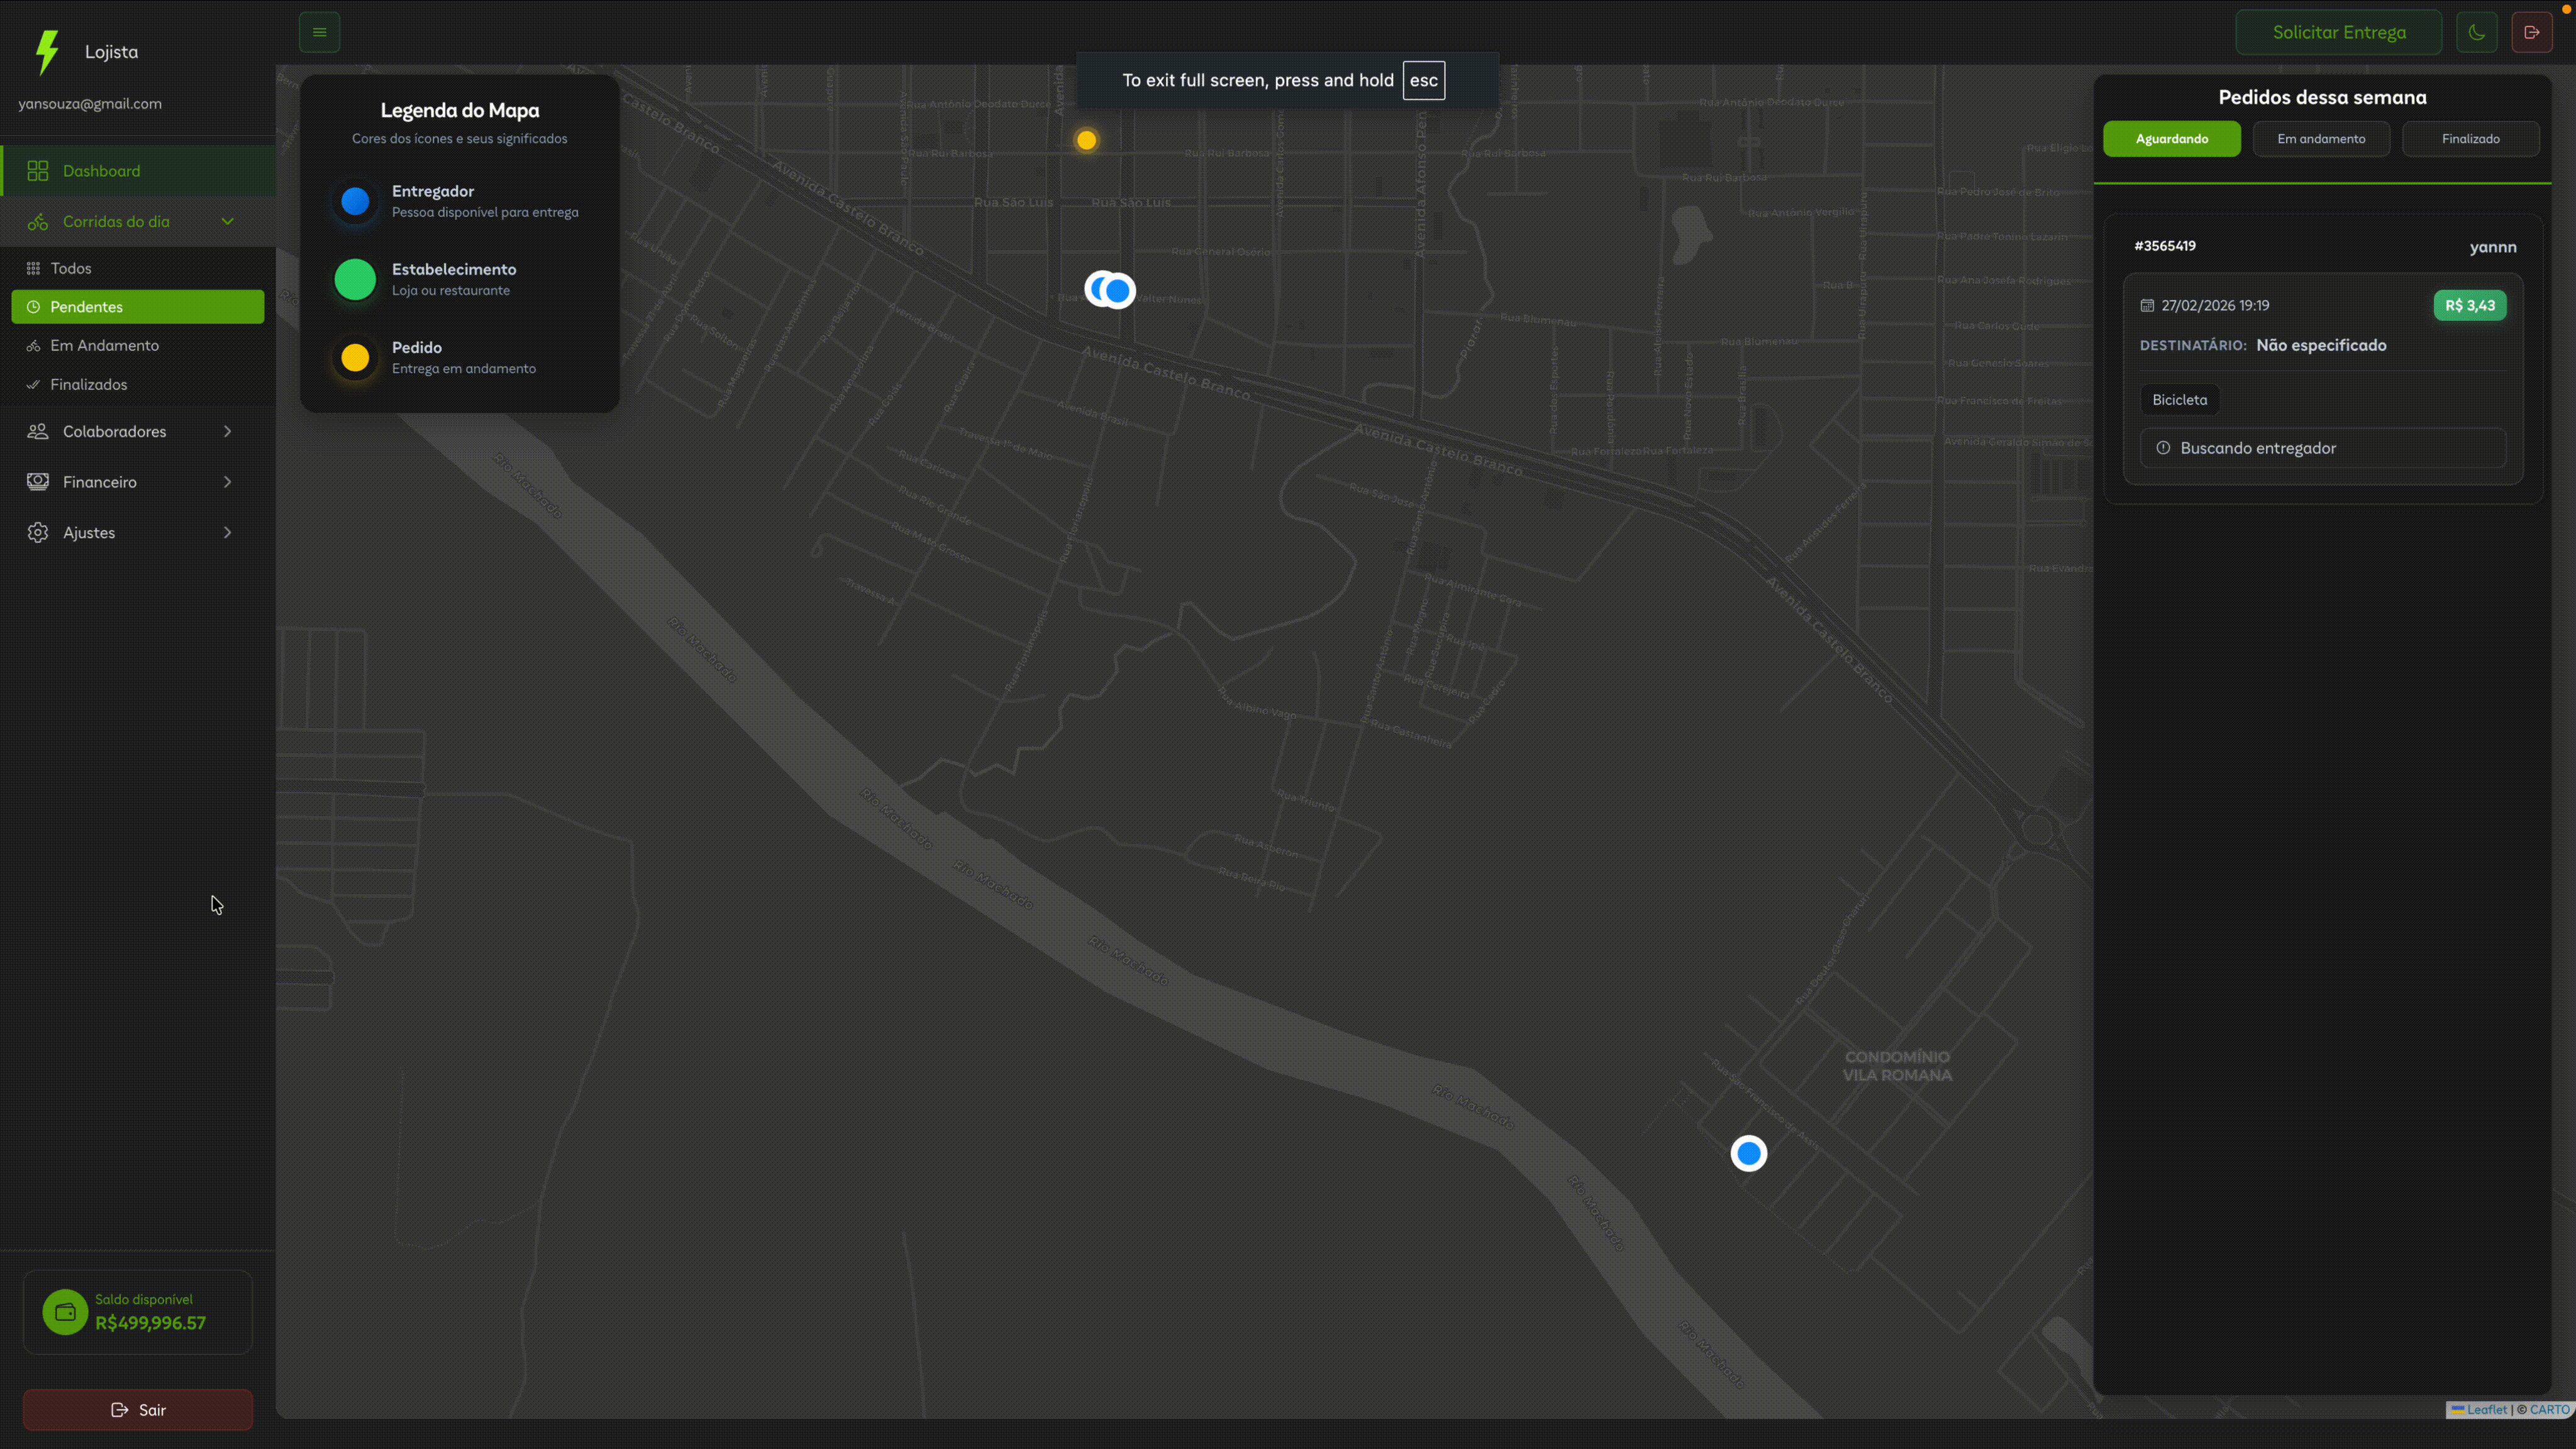Click the Dashboard grid icon
This screenshot has height=1449, width=2576.
pyautogui.click(x=38, y=171)
